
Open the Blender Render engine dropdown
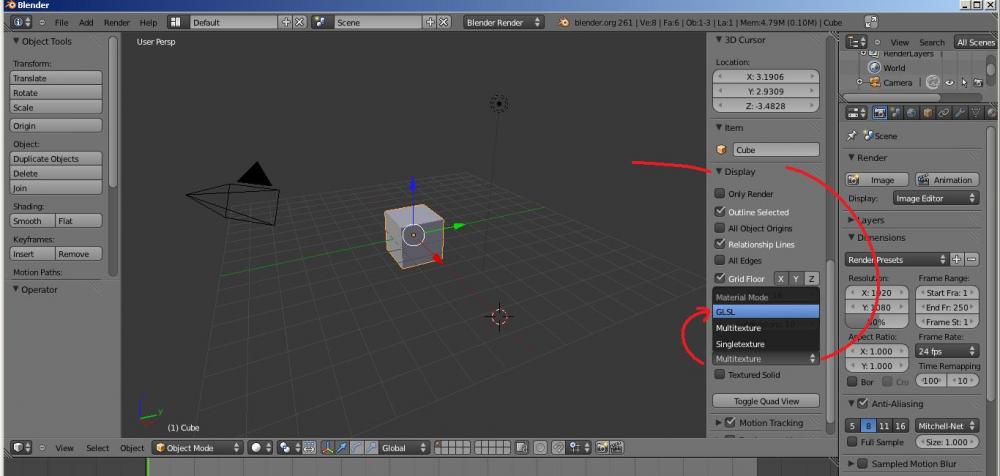[504, 22]
